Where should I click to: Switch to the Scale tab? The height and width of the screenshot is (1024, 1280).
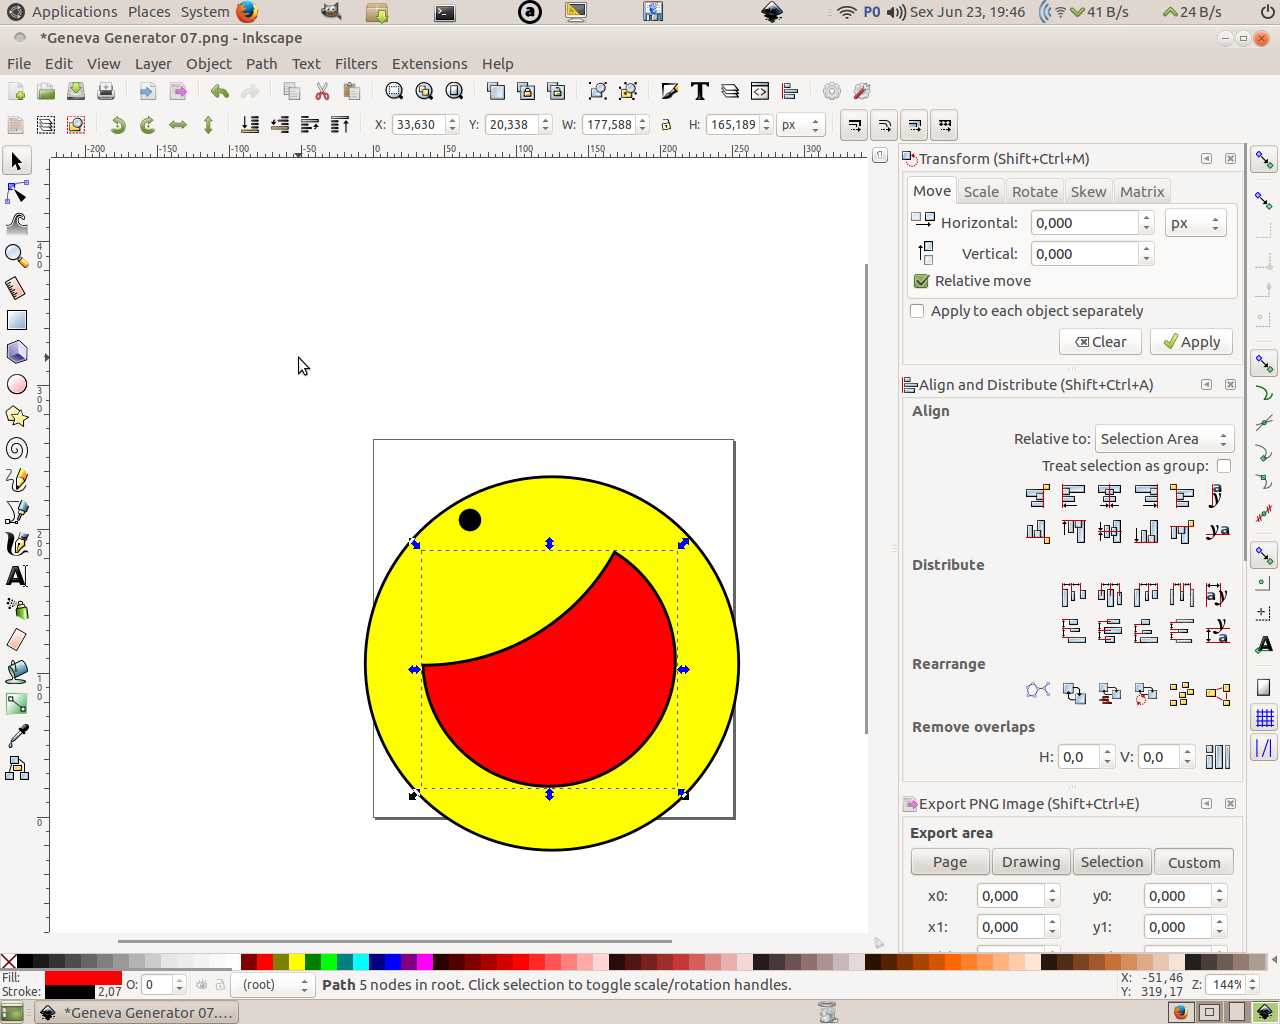pos(981,192)
